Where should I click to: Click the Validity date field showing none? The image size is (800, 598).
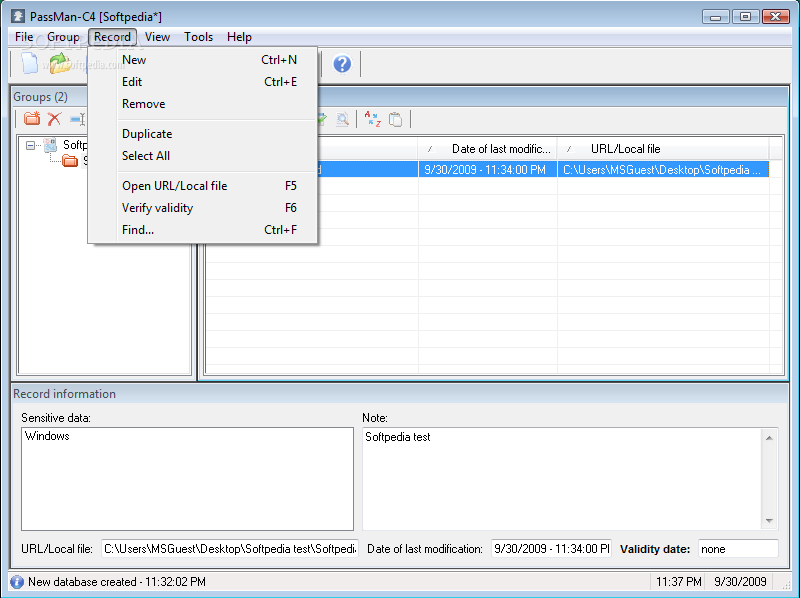click(738, 549)
